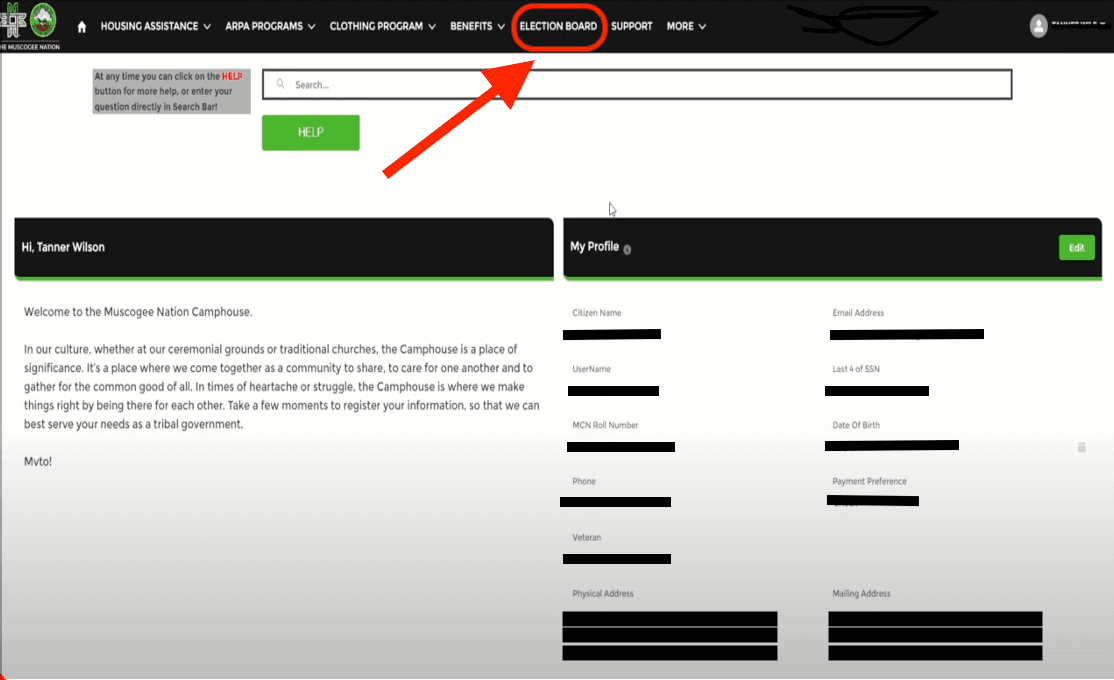Click the help tip note box
1114x680 pixels.
click(171, 91)
